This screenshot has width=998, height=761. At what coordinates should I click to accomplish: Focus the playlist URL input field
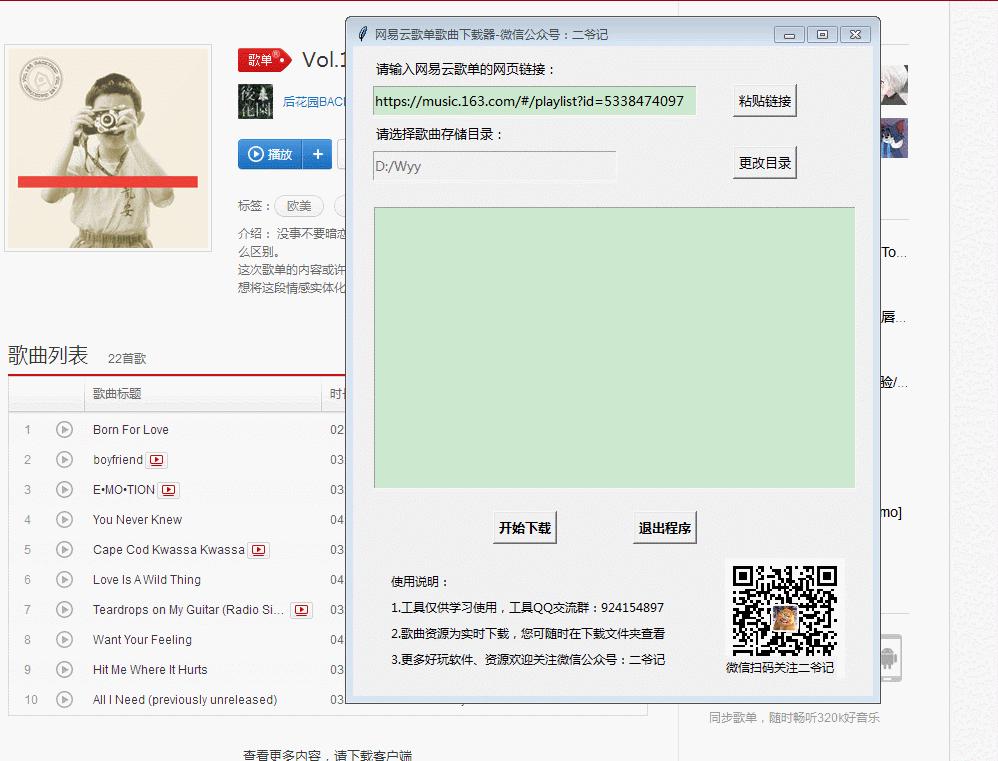pos(534,101)
